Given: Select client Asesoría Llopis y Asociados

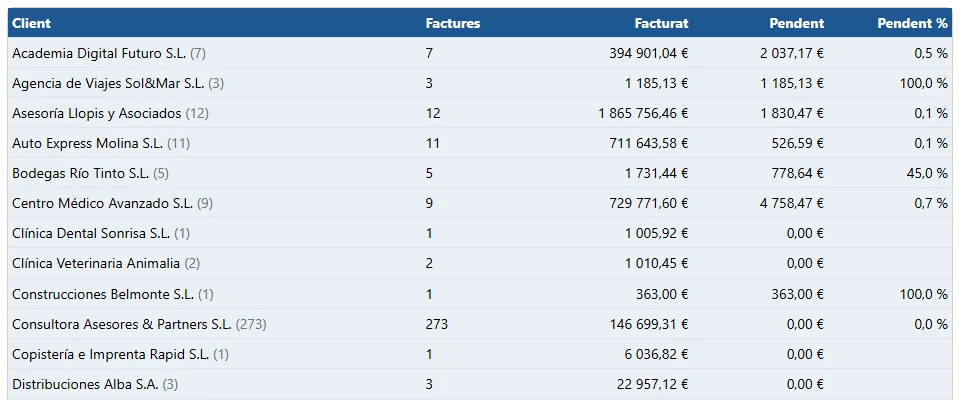Looking at the screenshot, I should pyautogui.click(x=97, y=113).
